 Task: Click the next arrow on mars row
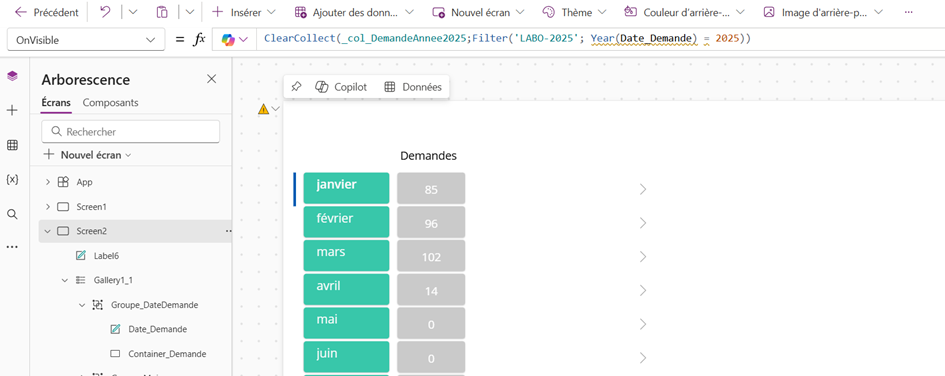[x=642, y=257]
